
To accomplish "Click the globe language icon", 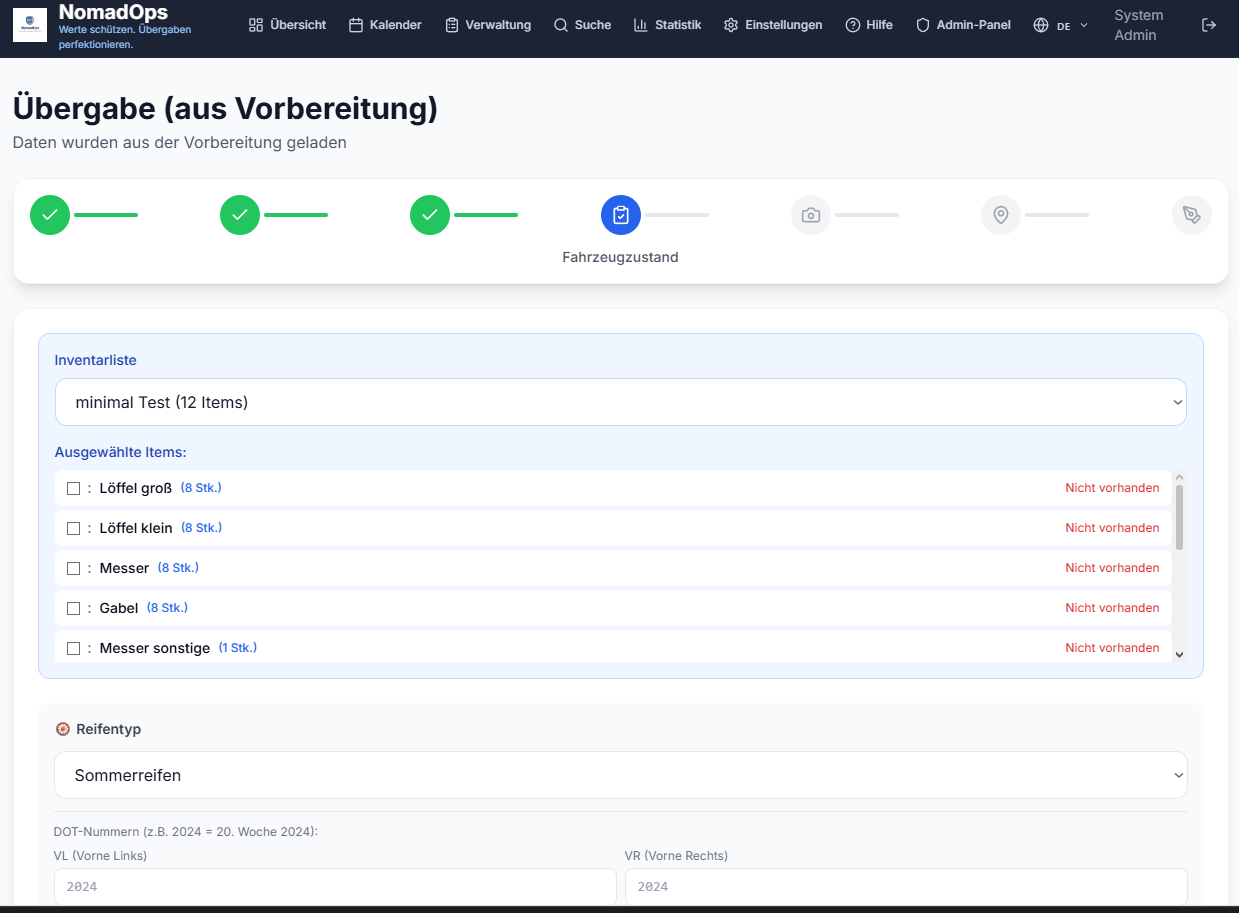I will click(1041, 25).
